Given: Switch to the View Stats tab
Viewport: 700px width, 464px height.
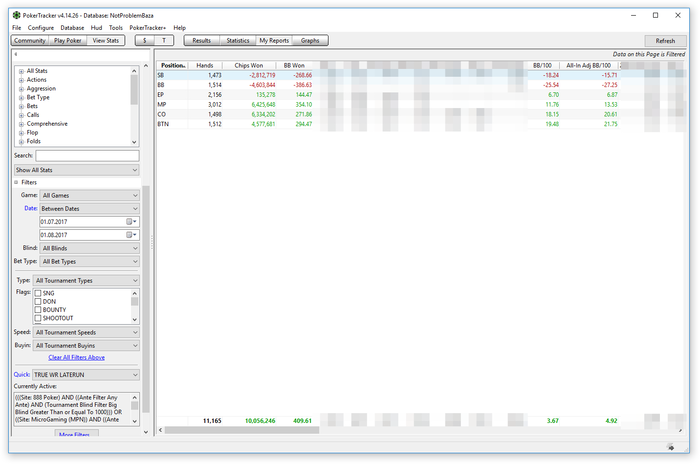Looking at the screenshot, I should (x=106, y=41).
